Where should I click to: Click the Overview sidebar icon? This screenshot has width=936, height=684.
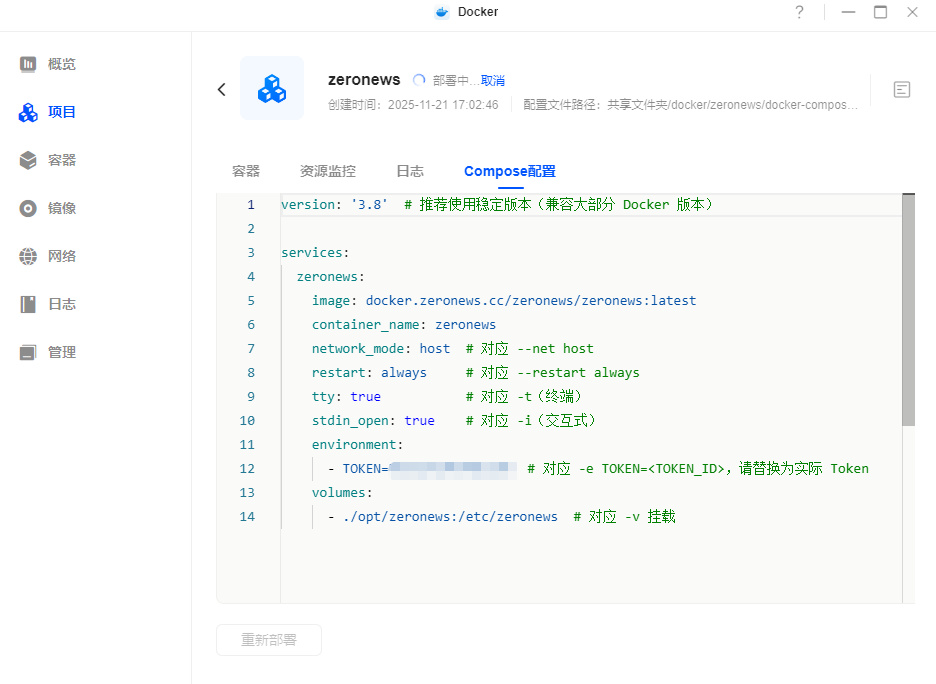(x=28, y=64)
